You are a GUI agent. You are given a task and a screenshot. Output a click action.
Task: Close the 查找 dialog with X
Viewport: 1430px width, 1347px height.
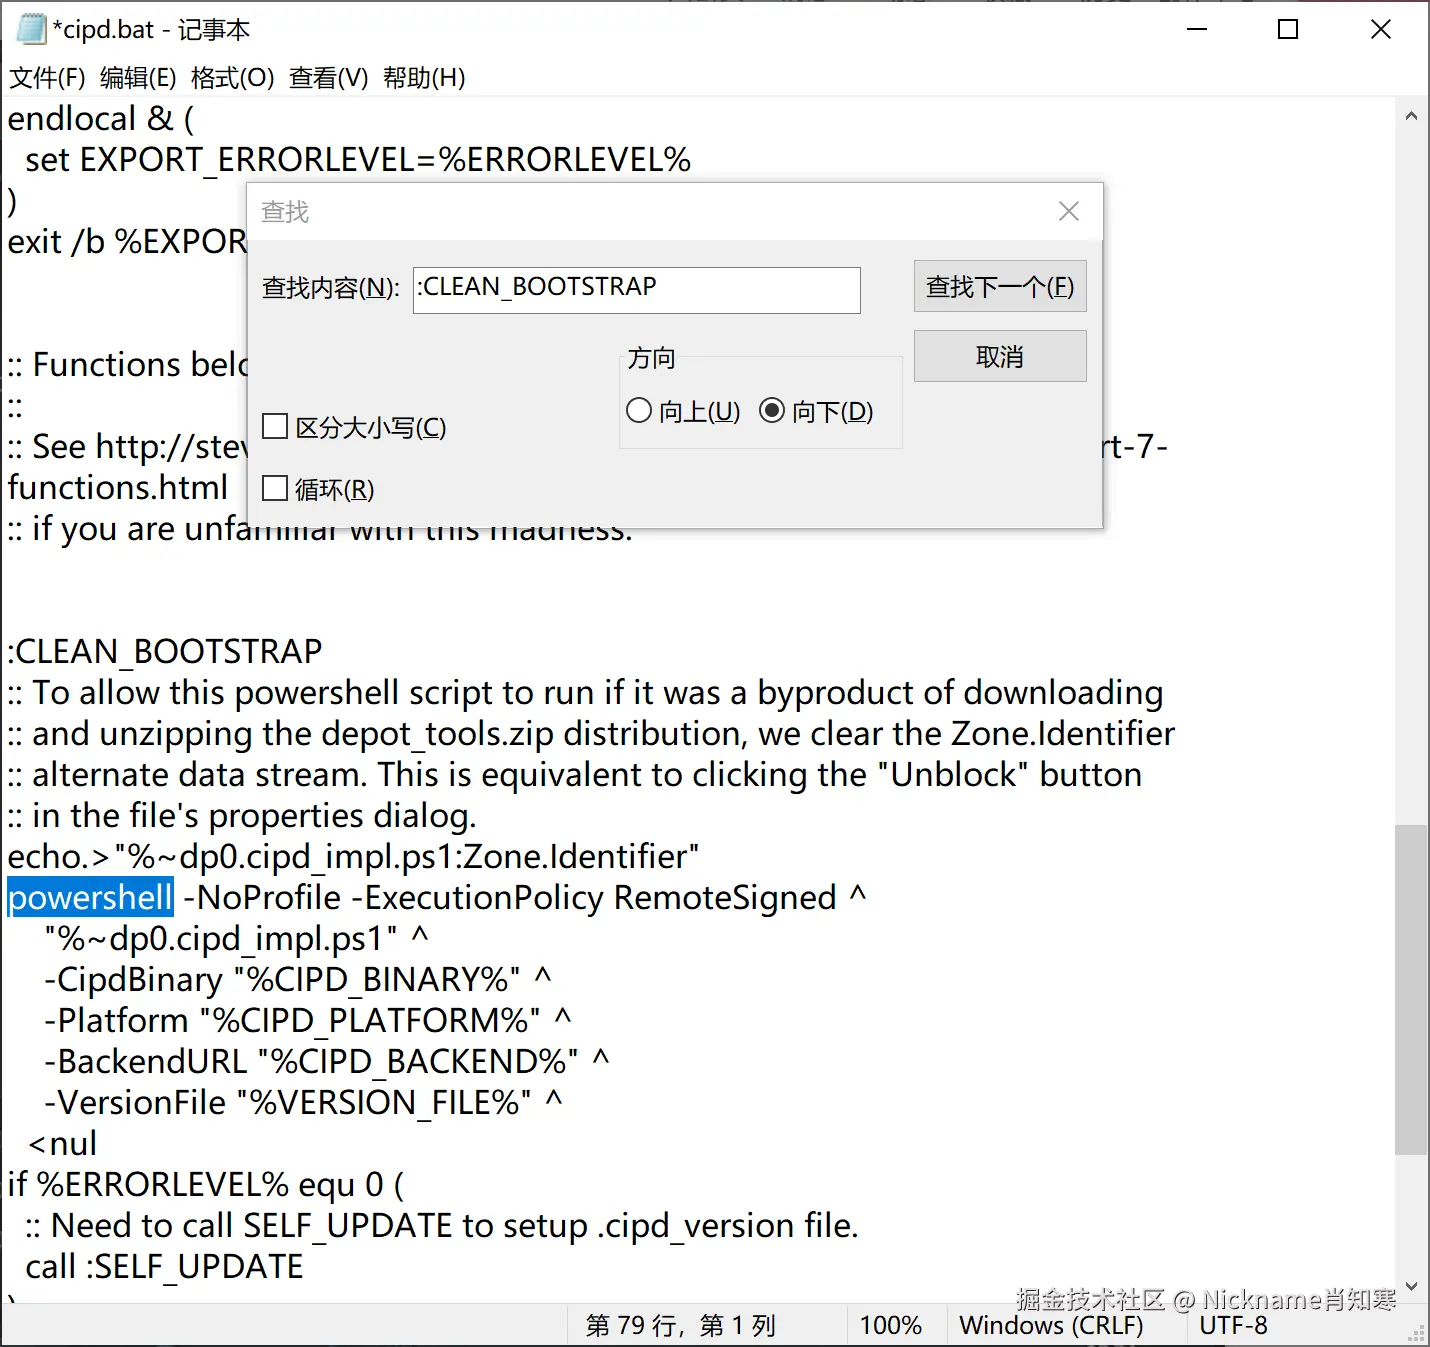point(1069,211)
